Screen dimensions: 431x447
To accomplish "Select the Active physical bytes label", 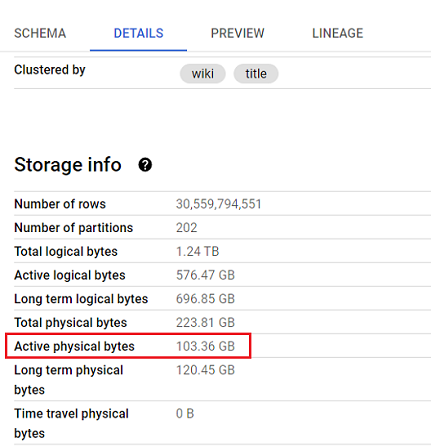I will click(x=74, y=346).
